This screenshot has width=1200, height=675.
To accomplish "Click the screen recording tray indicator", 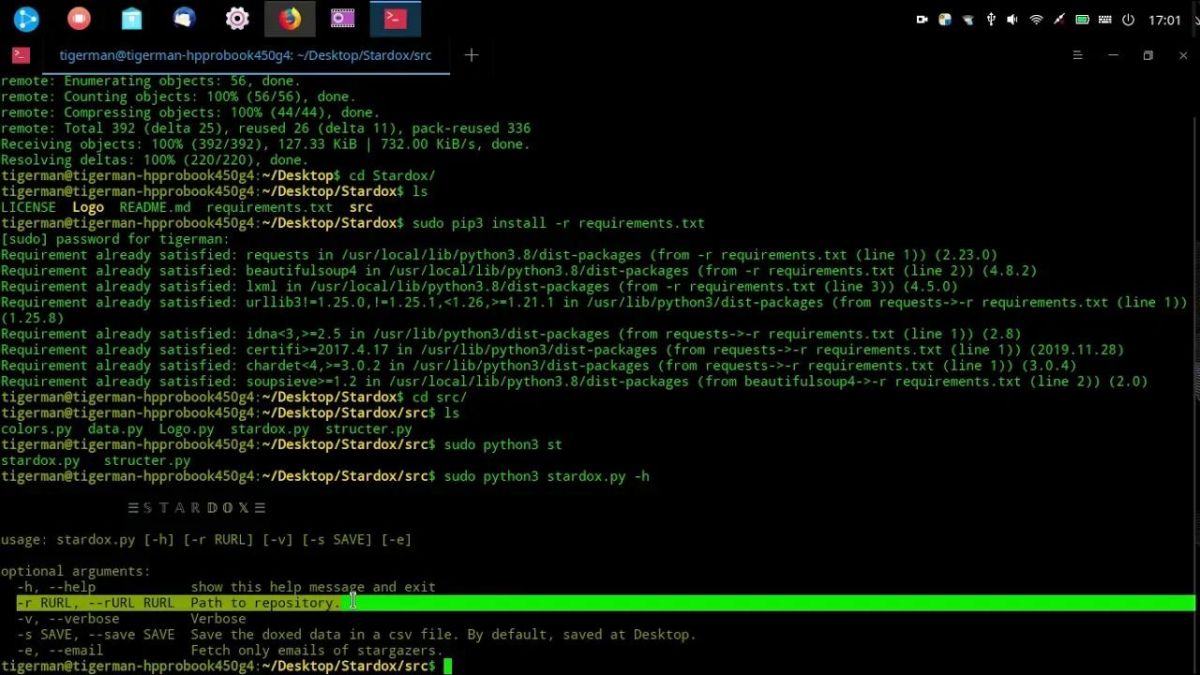I will (x=922, y=19).
